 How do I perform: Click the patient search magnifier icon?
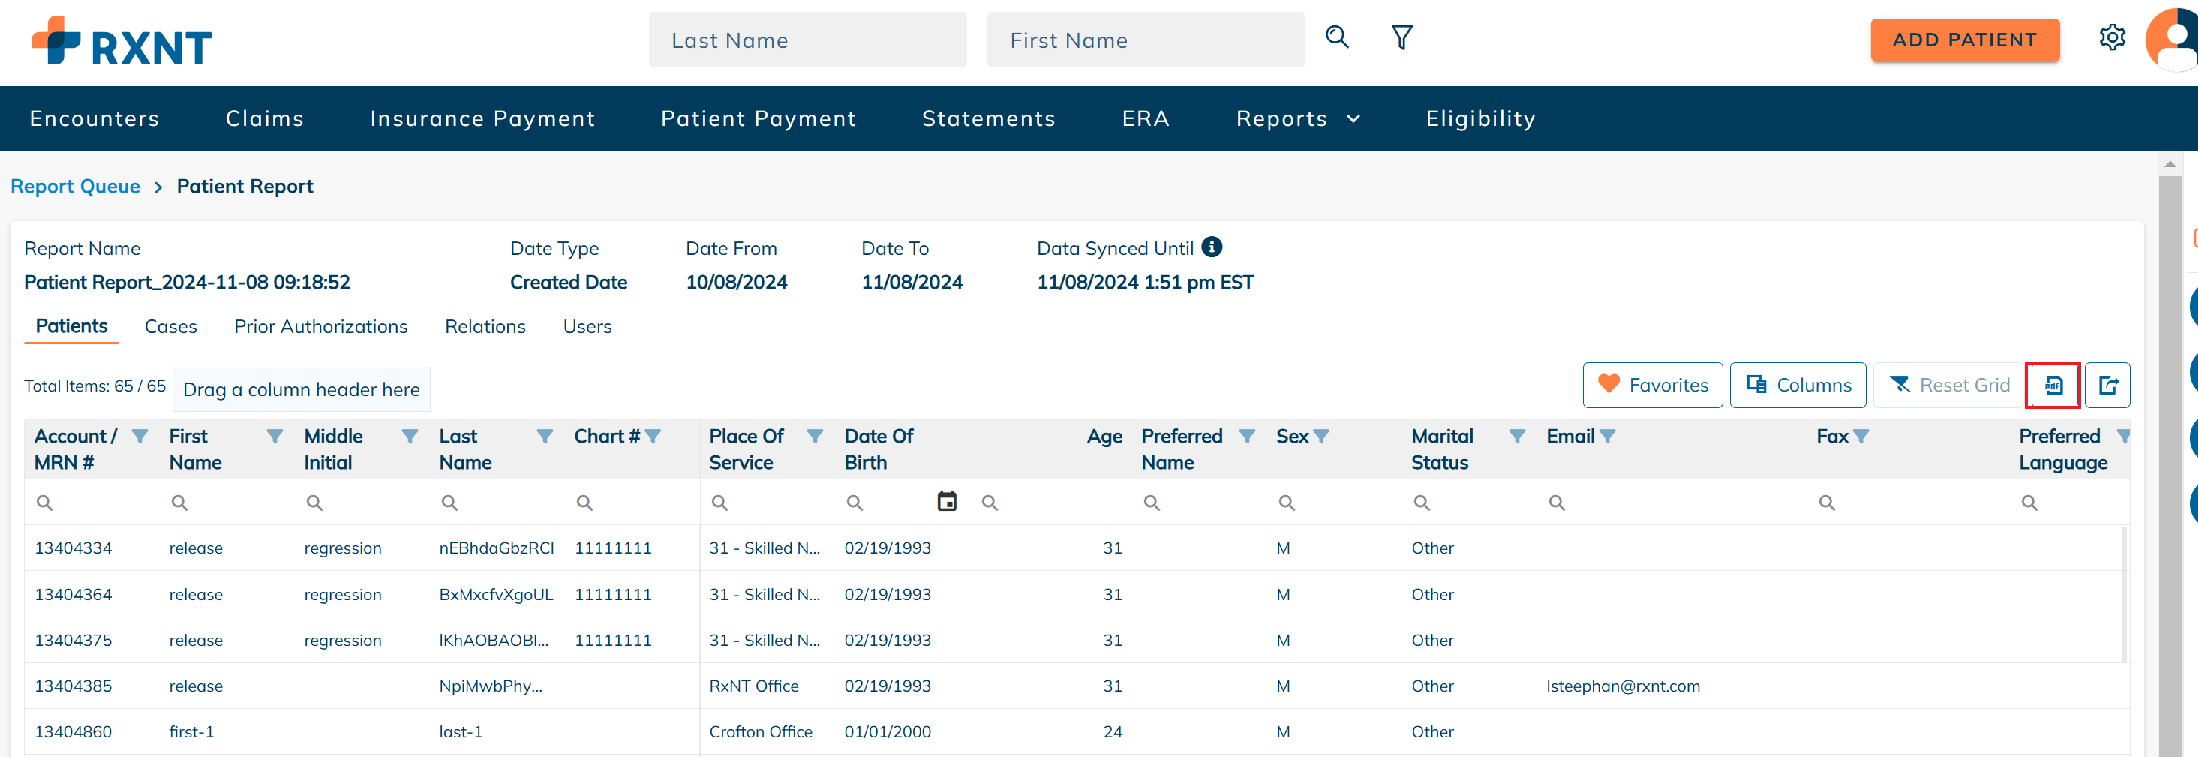pos(1337,38)
